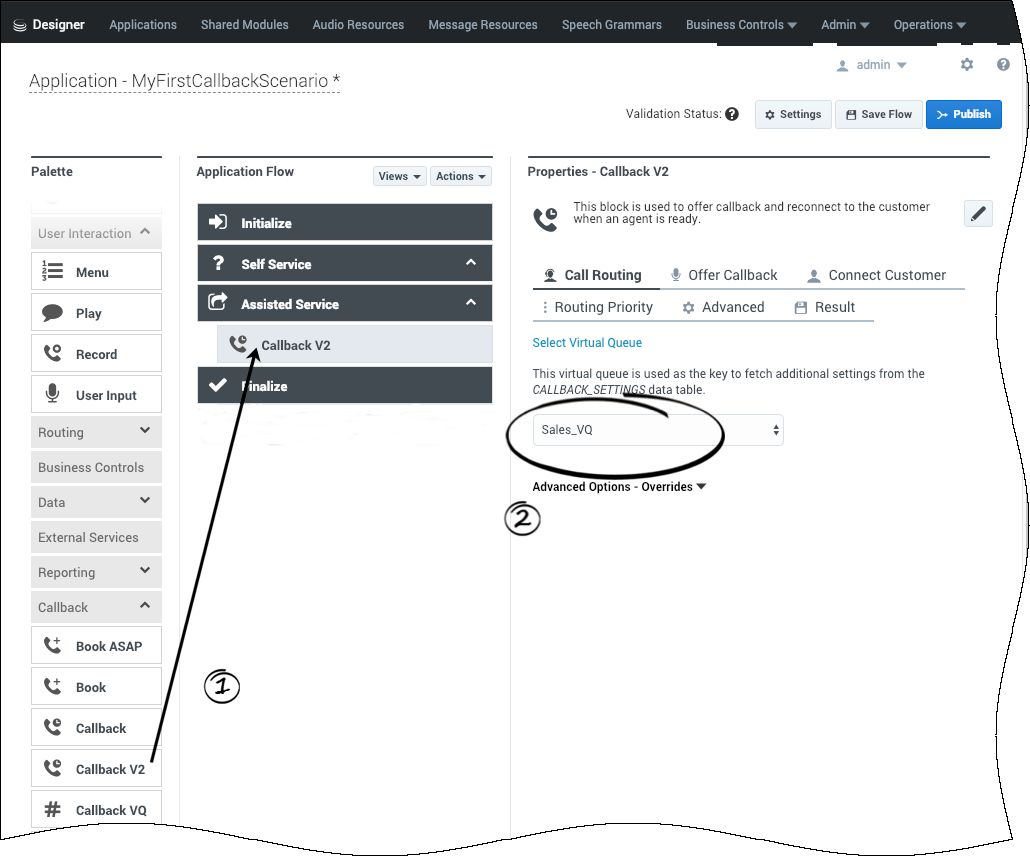Image resolution: width=1030 pixels, height=857 pixels.
Task: Open the Views dropdown in Application Flow
Action: pos(399,176)
